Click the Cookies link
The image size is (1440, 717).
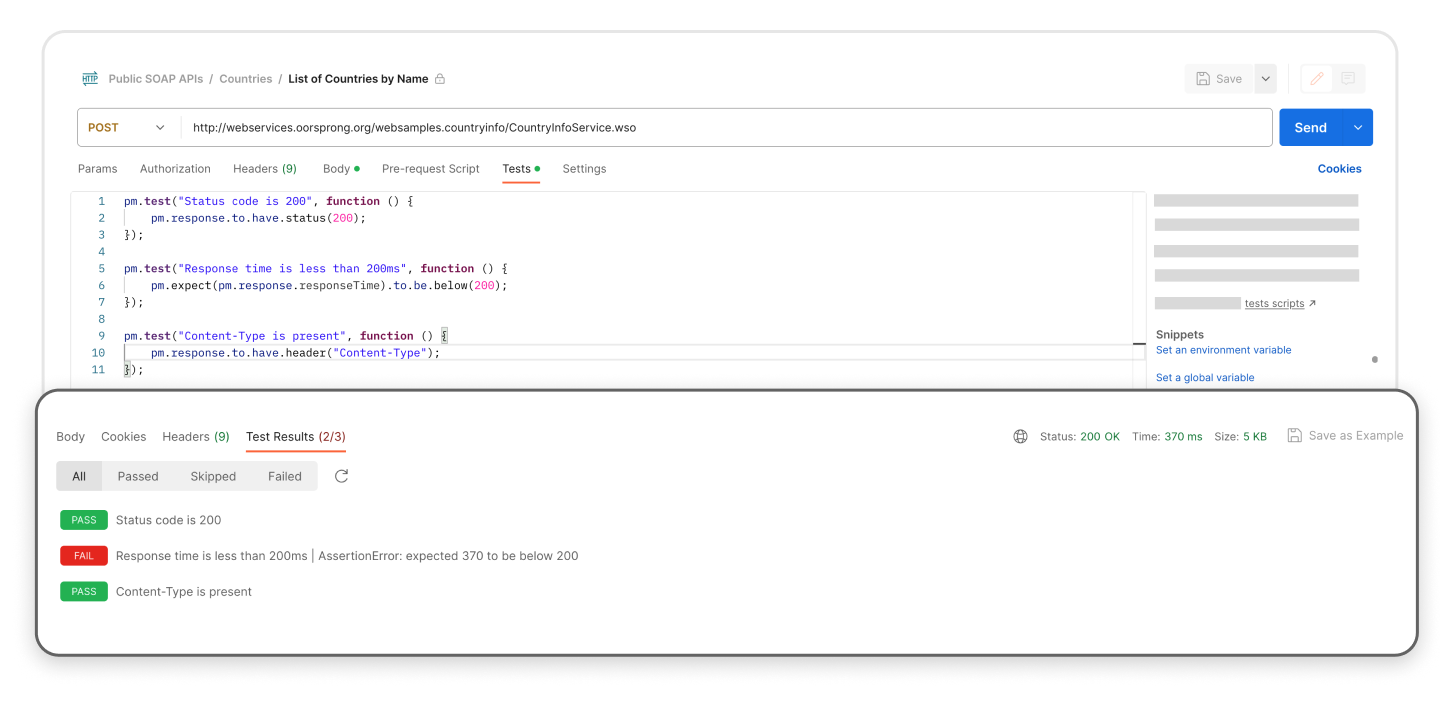1339,169
